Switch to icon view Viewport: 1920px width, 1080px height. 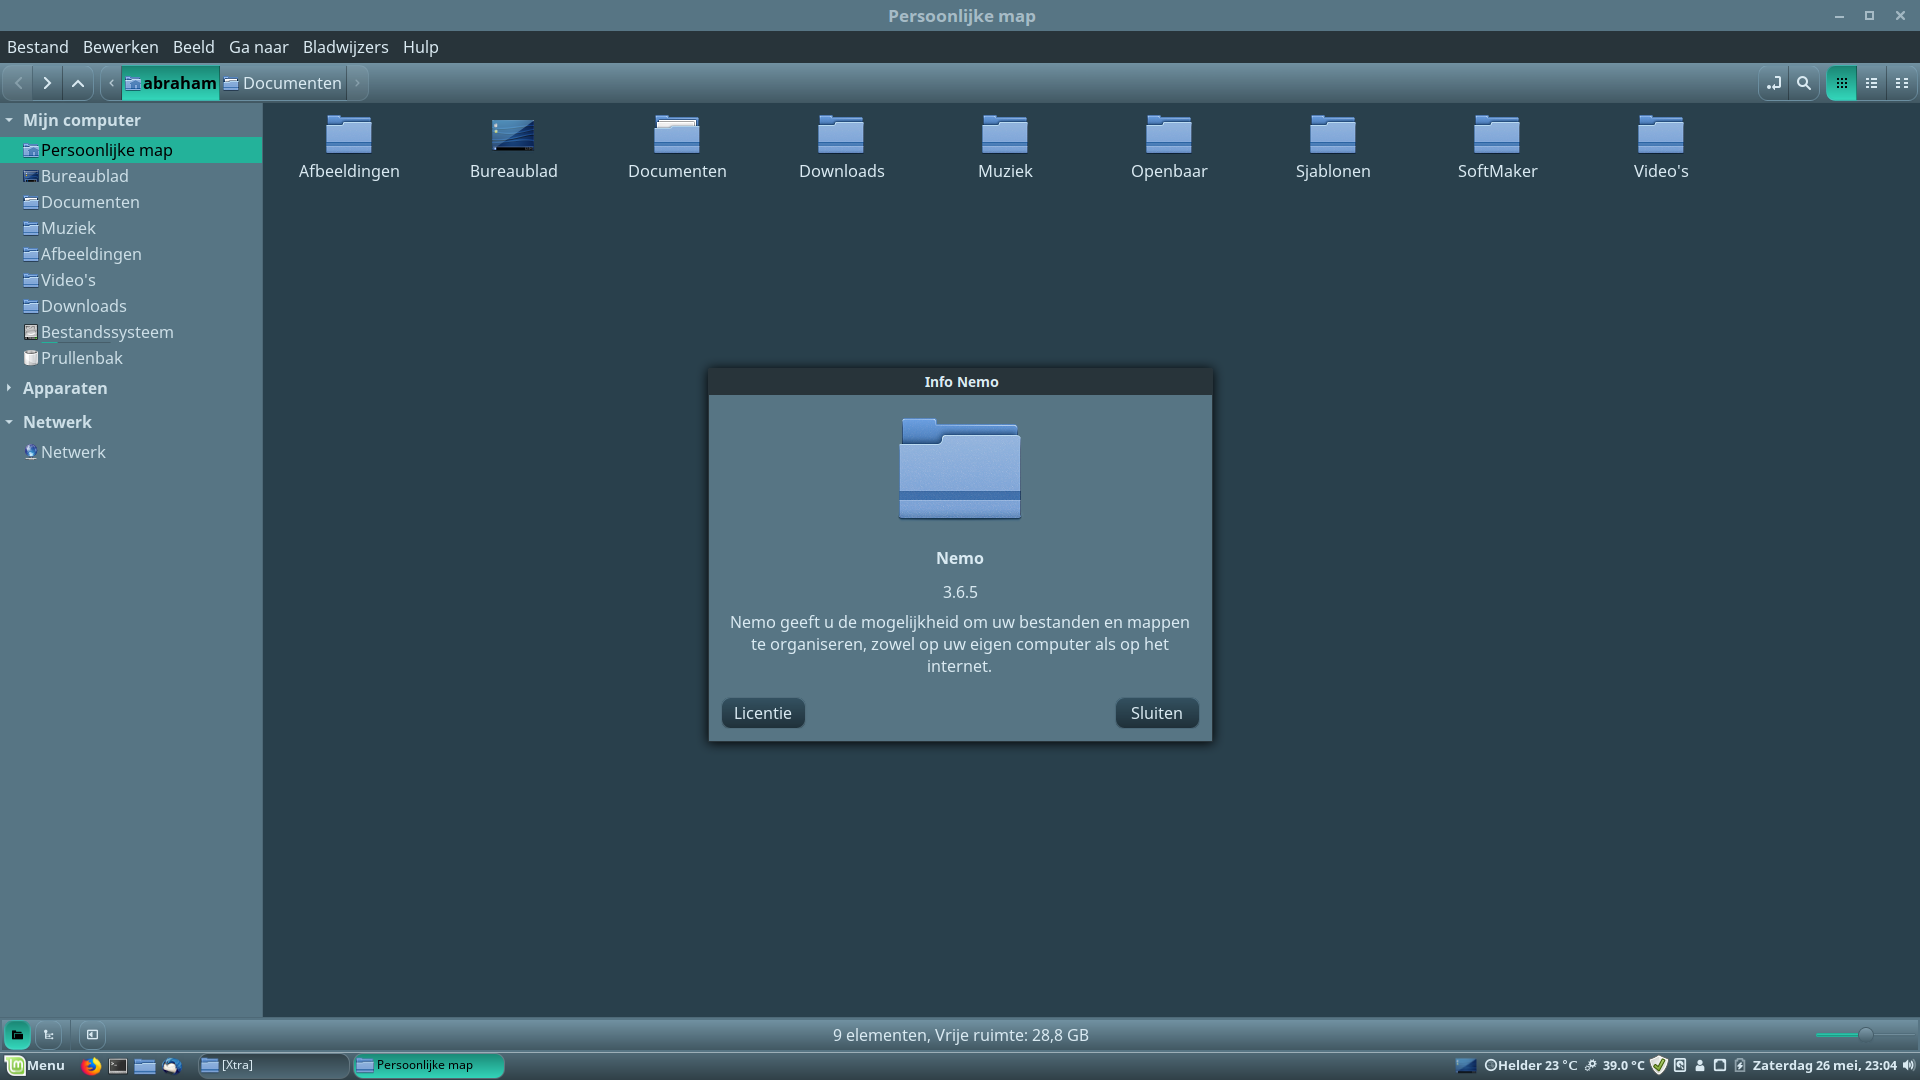(1842, 83)
